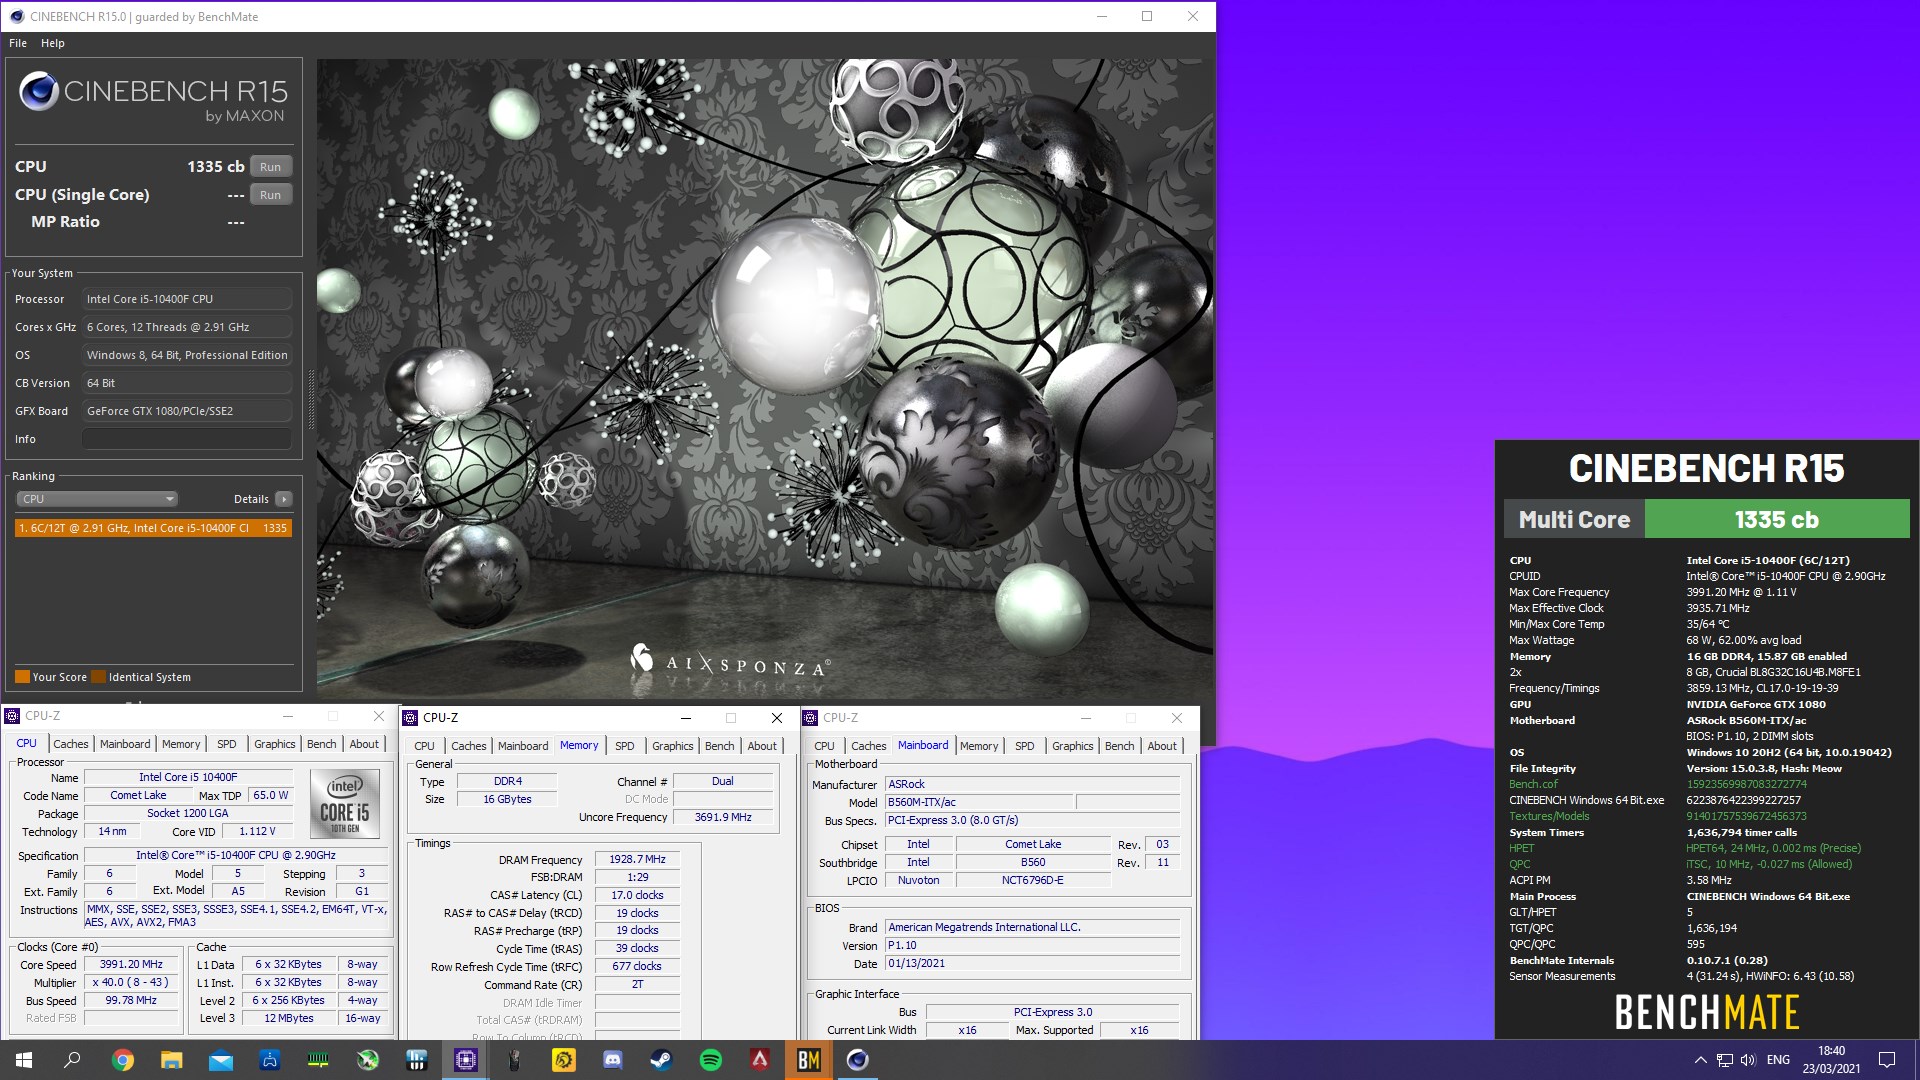Launch Apex Legends taskbar icon
1920x1080 pixels.
760,1060
